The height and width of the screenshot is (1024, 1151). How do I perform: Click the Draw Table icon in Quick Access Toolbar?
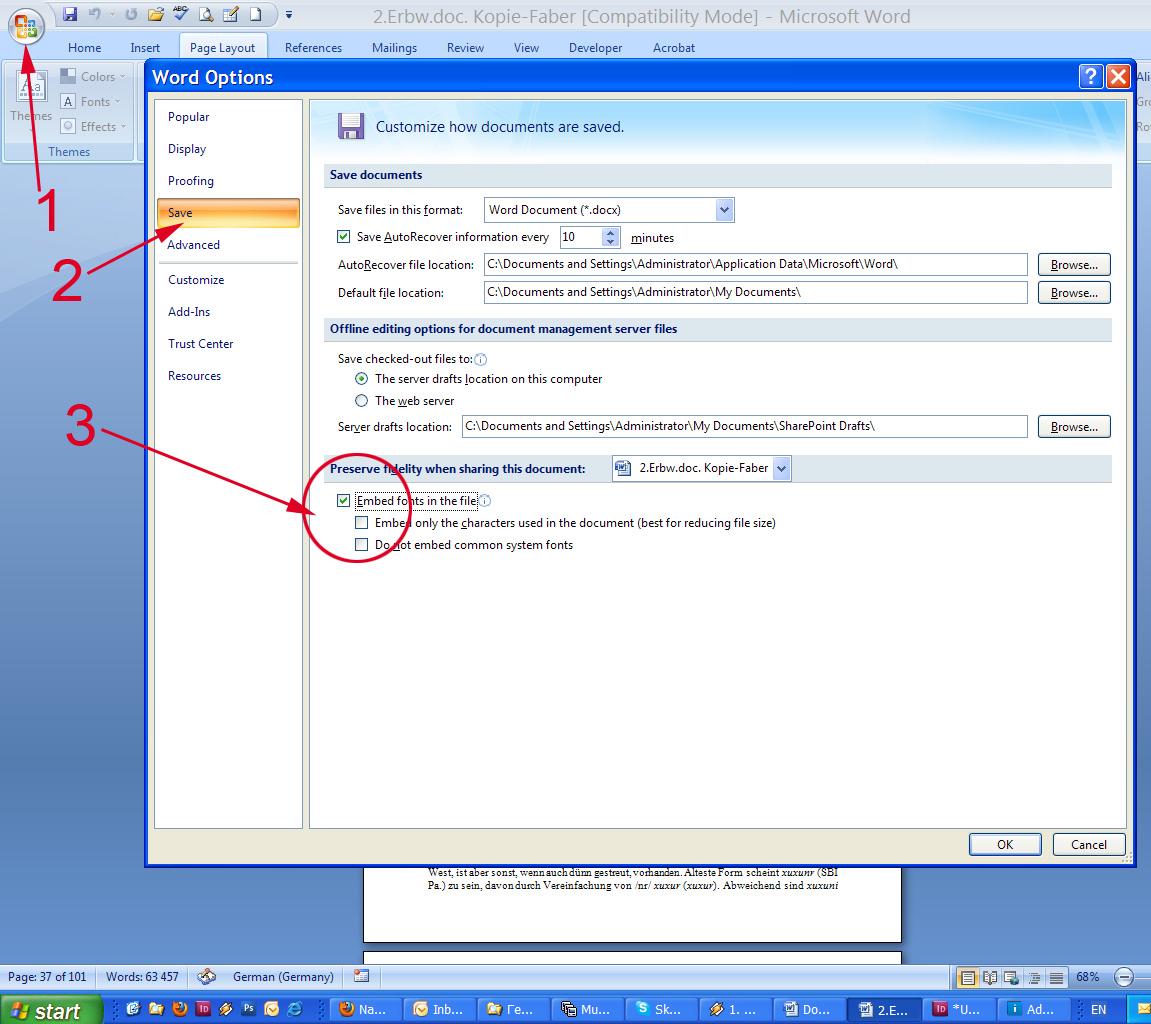tap(230, 14)
